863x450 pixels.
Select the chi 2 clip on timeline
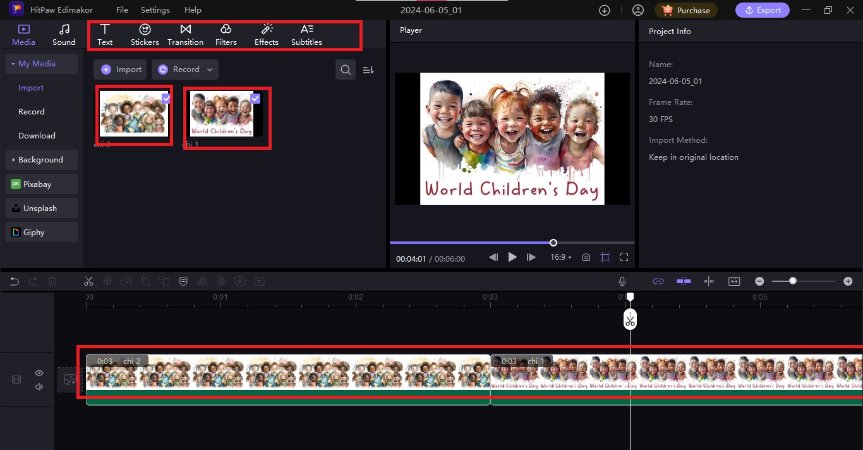[288, 380]
